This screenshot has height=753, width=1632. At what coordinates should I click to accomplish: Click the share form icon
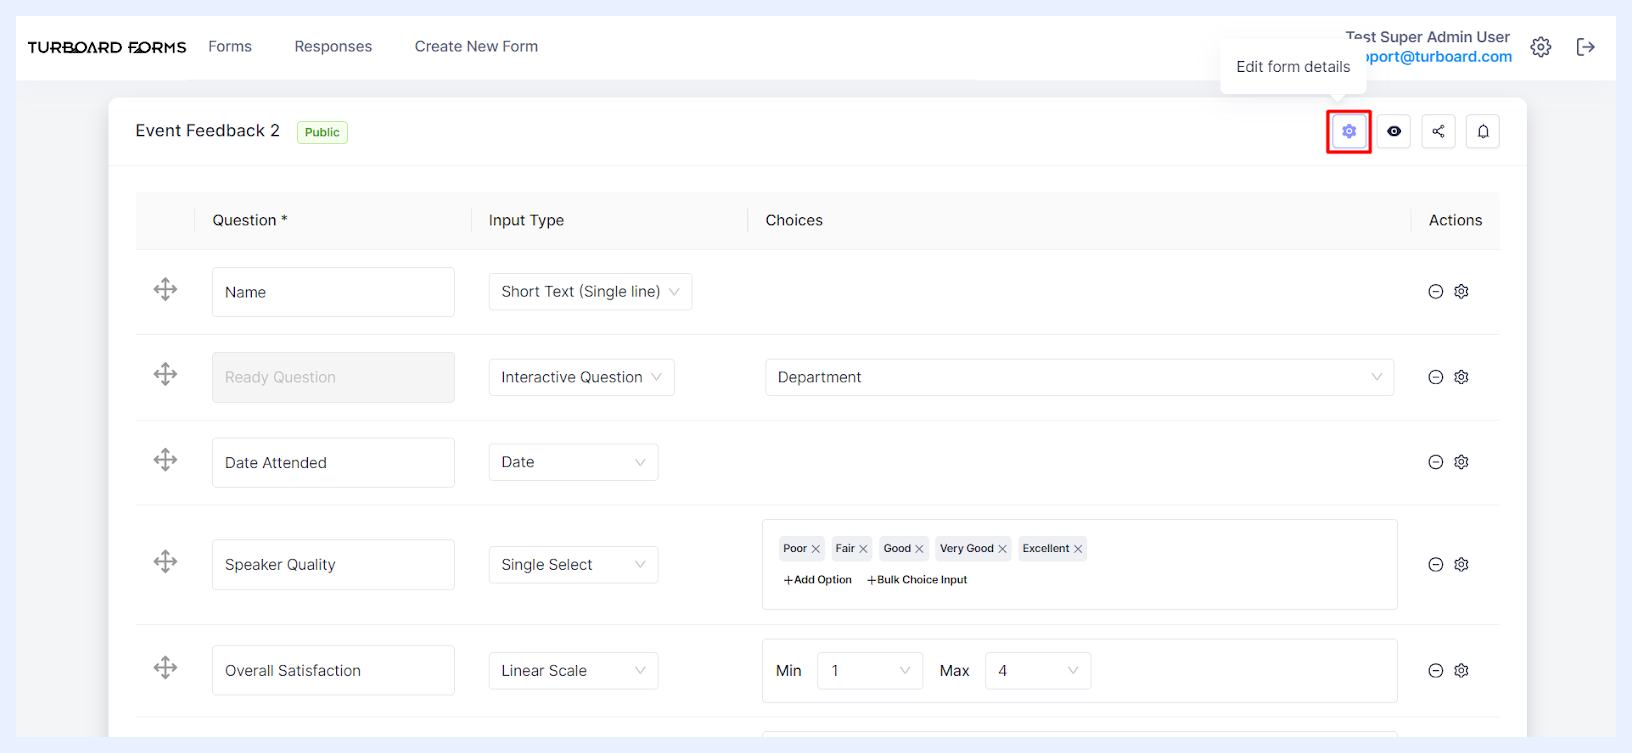(1438, 131)
